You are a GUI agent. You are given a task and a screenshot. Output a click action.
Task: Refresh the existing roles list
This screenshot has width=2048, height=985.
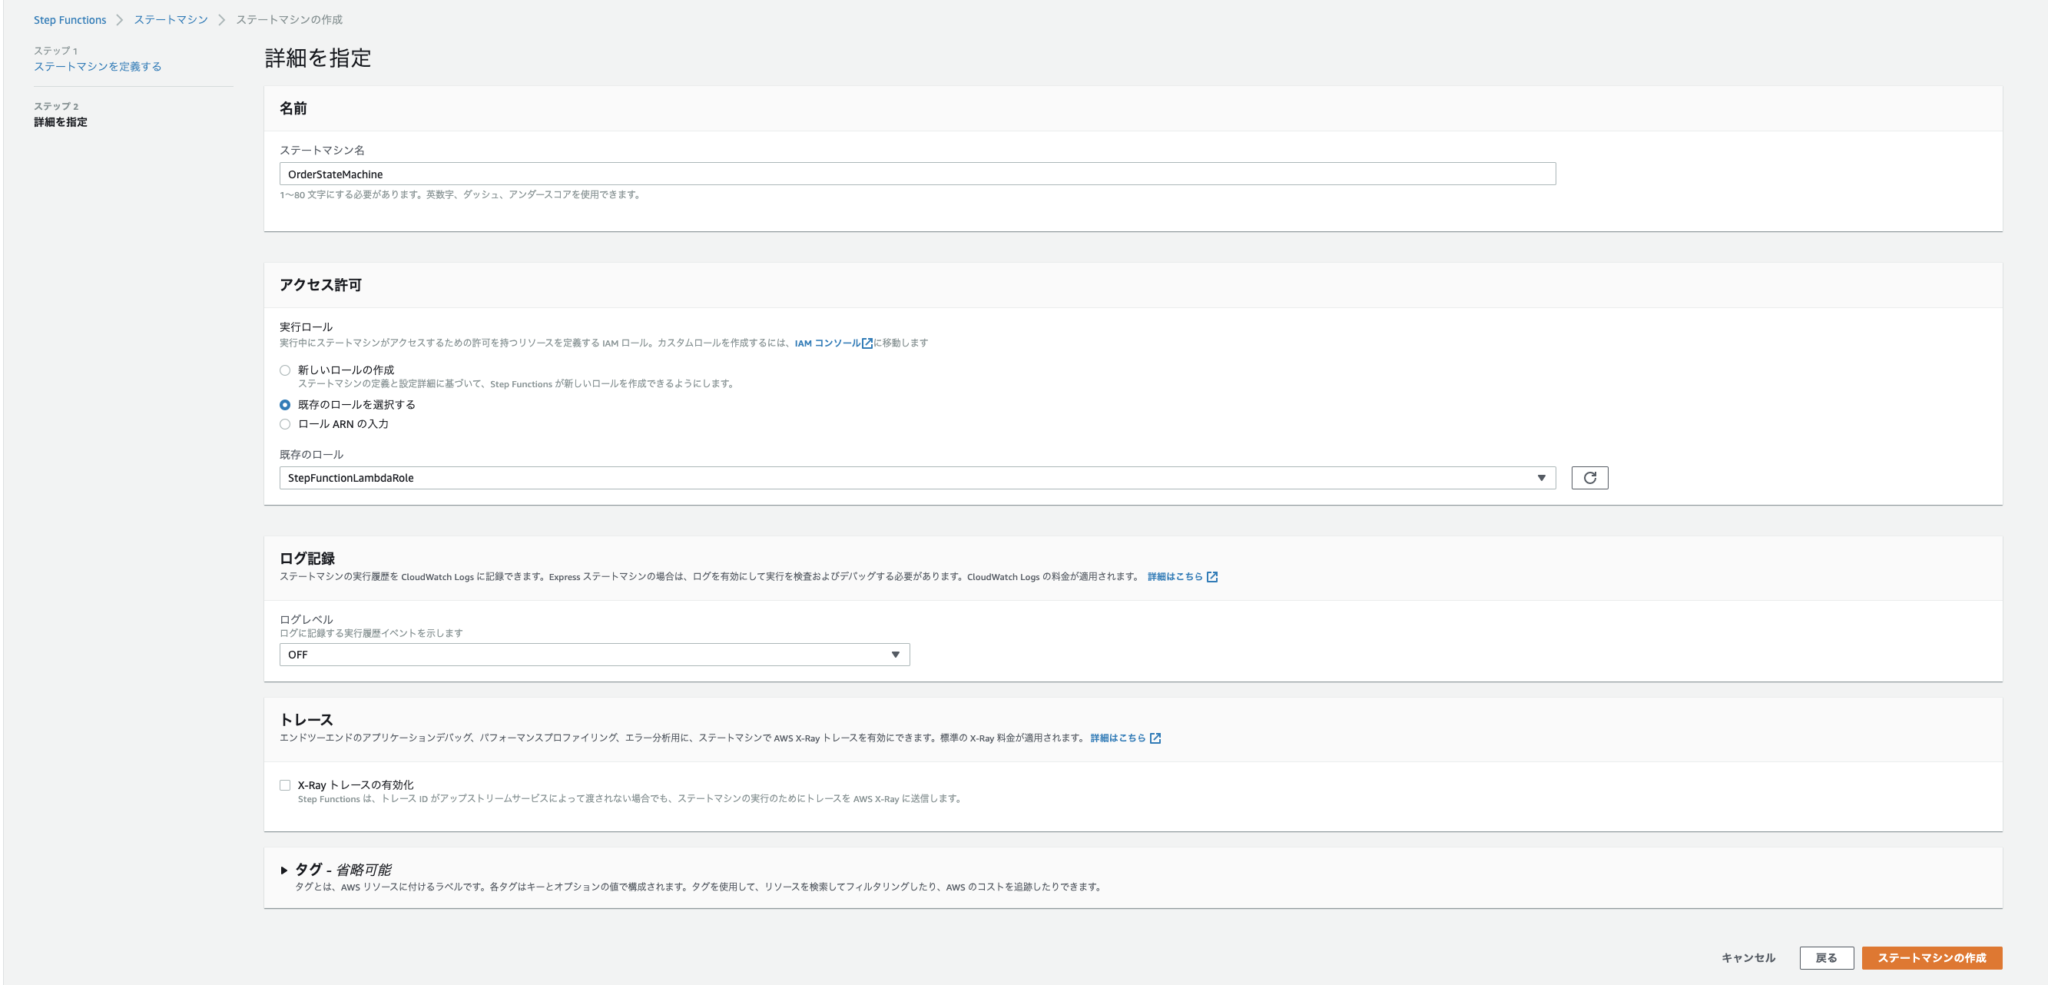coord(1591,477)
